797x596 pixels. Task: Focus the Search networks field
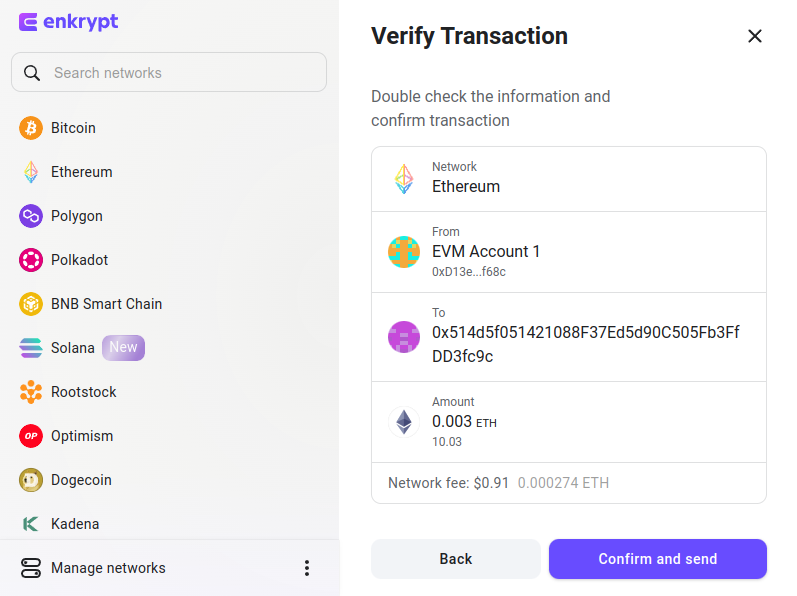tap(169, 72)
